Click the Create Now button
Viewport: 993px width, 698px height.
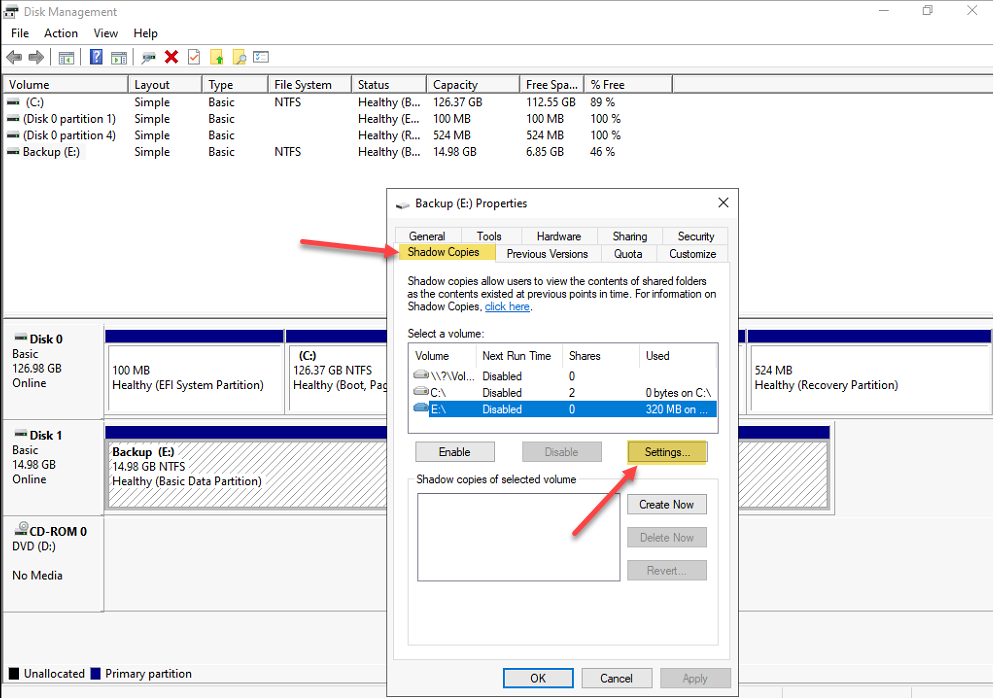point(666,504)
